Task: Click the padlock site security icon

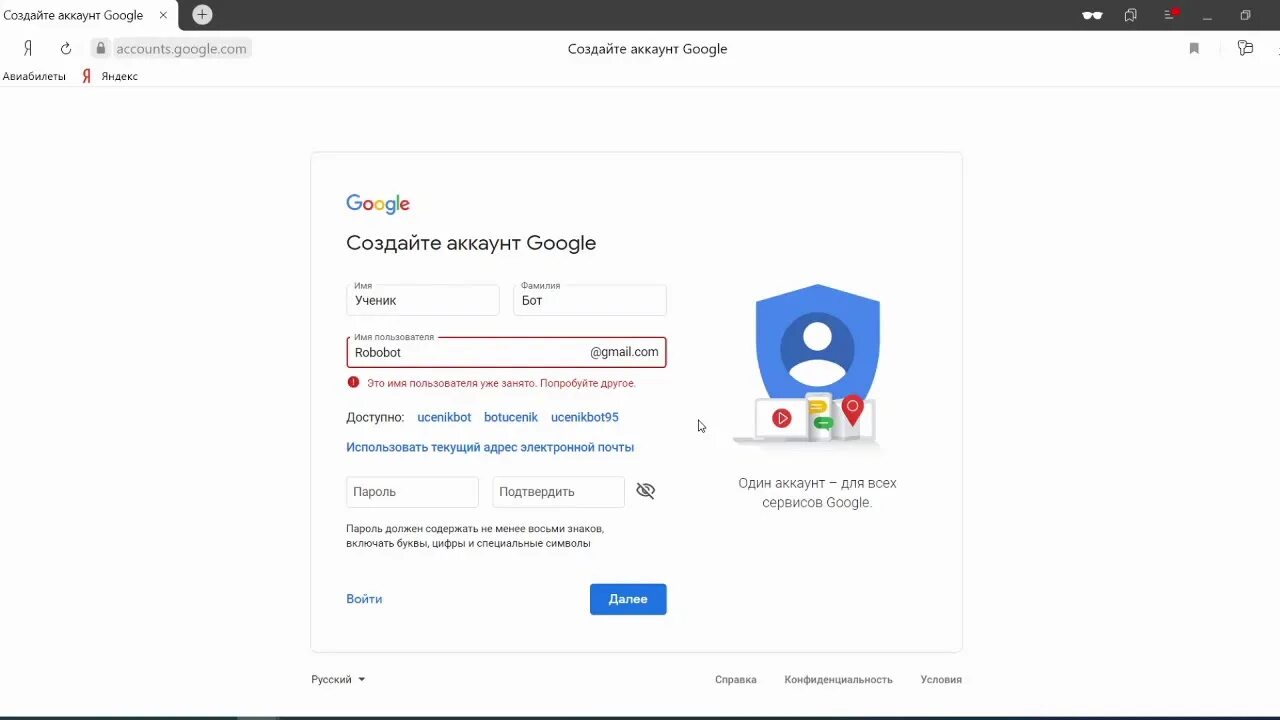Action: (x=100, y=48)
